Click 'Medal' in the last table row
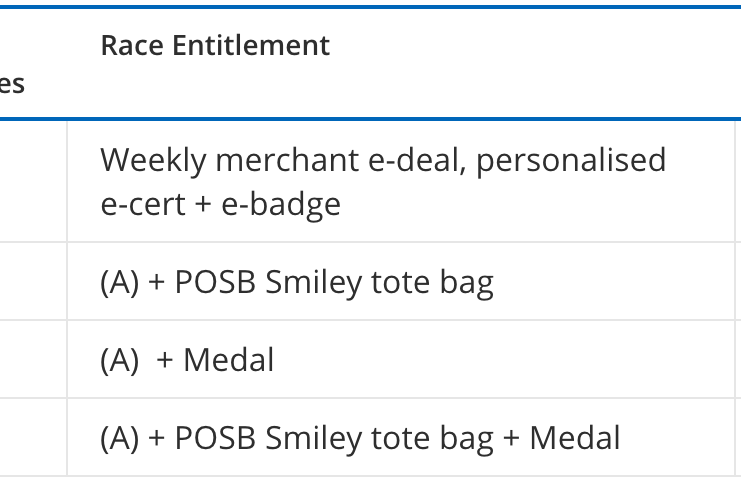 point(575,438)
